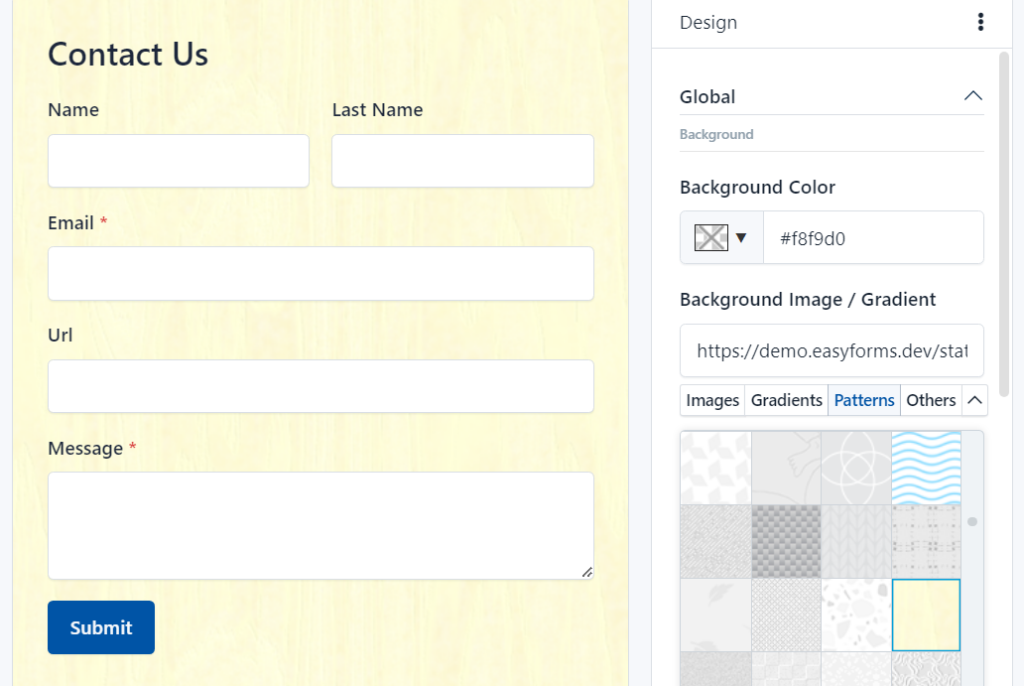Click the background color swatch preview
1024x686 pixels.
[x=711, y=238]
